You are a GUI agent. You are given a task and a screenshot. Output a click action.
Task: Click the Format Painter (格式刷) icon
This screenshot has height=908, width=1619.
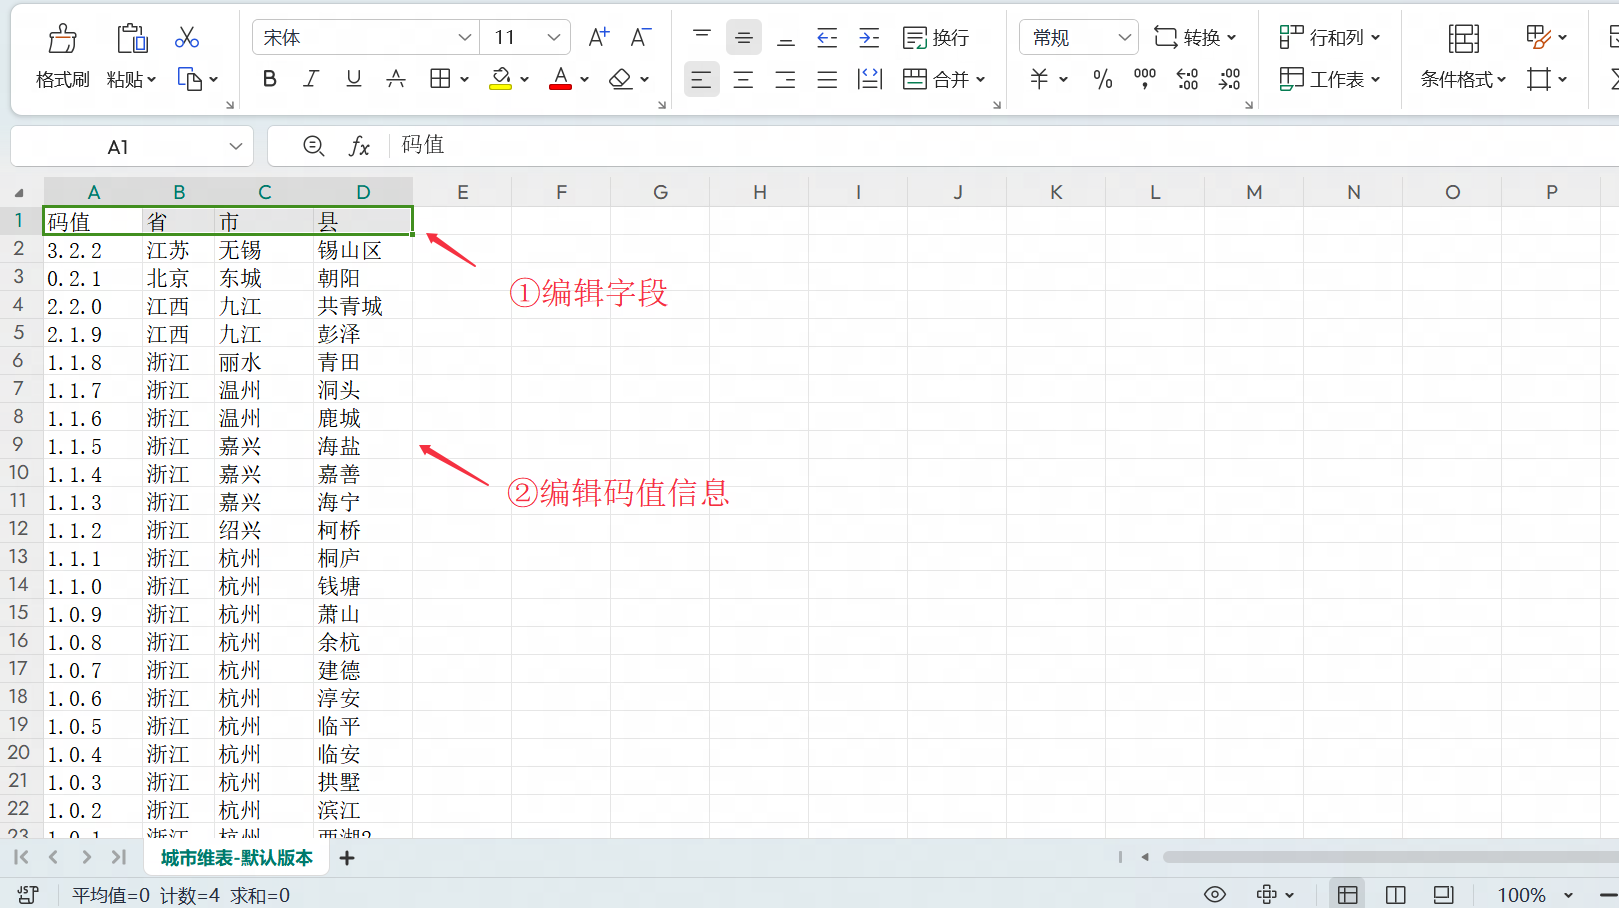click(62, 40)
